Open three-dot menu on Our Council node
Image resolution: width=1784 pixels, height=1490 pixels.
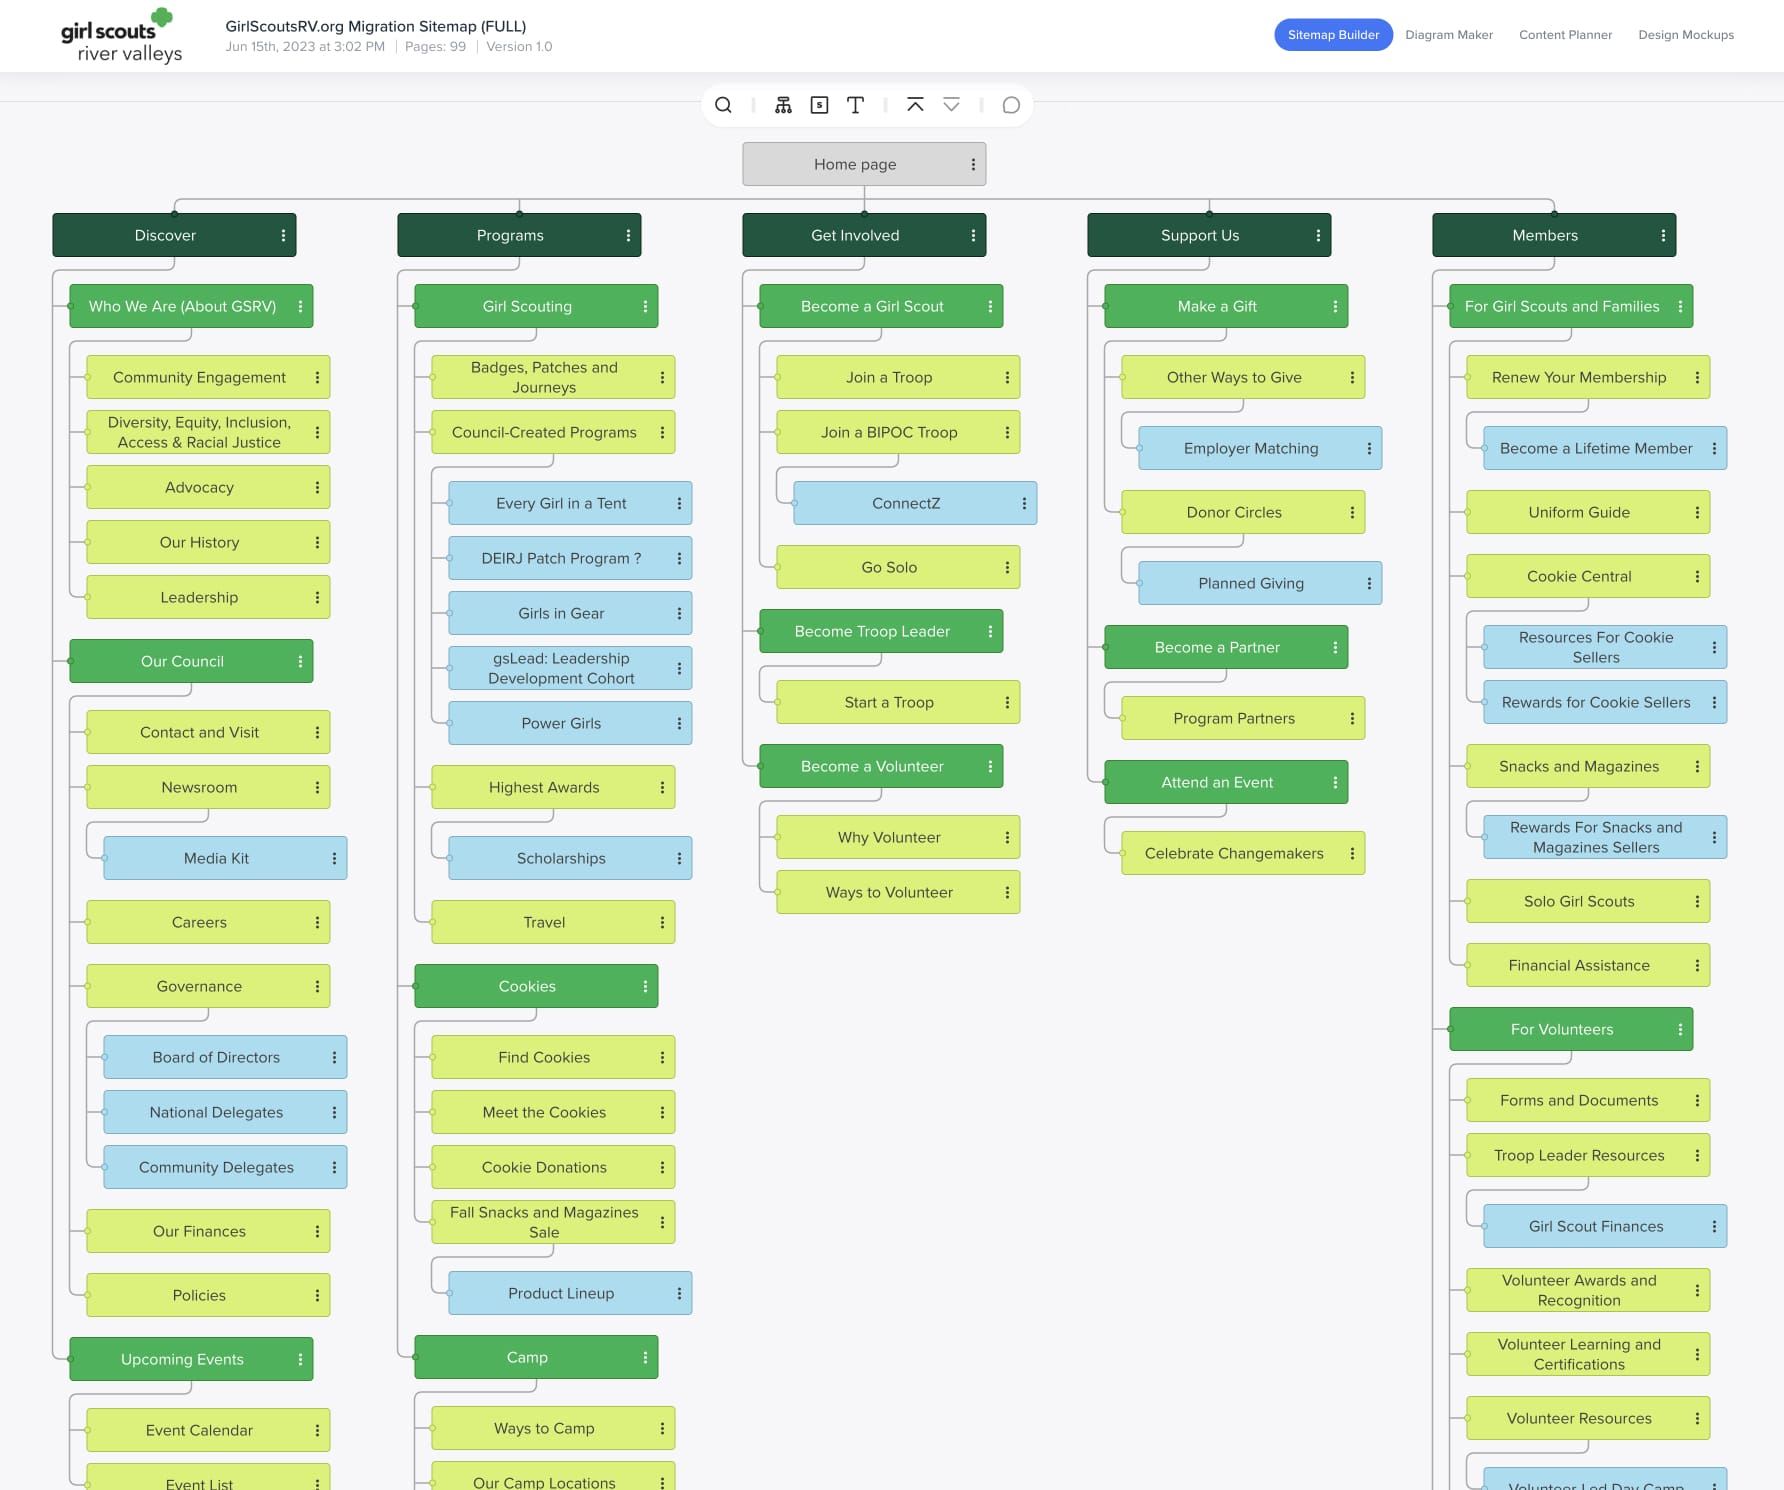pyautogui.click(x=300, y=661)
